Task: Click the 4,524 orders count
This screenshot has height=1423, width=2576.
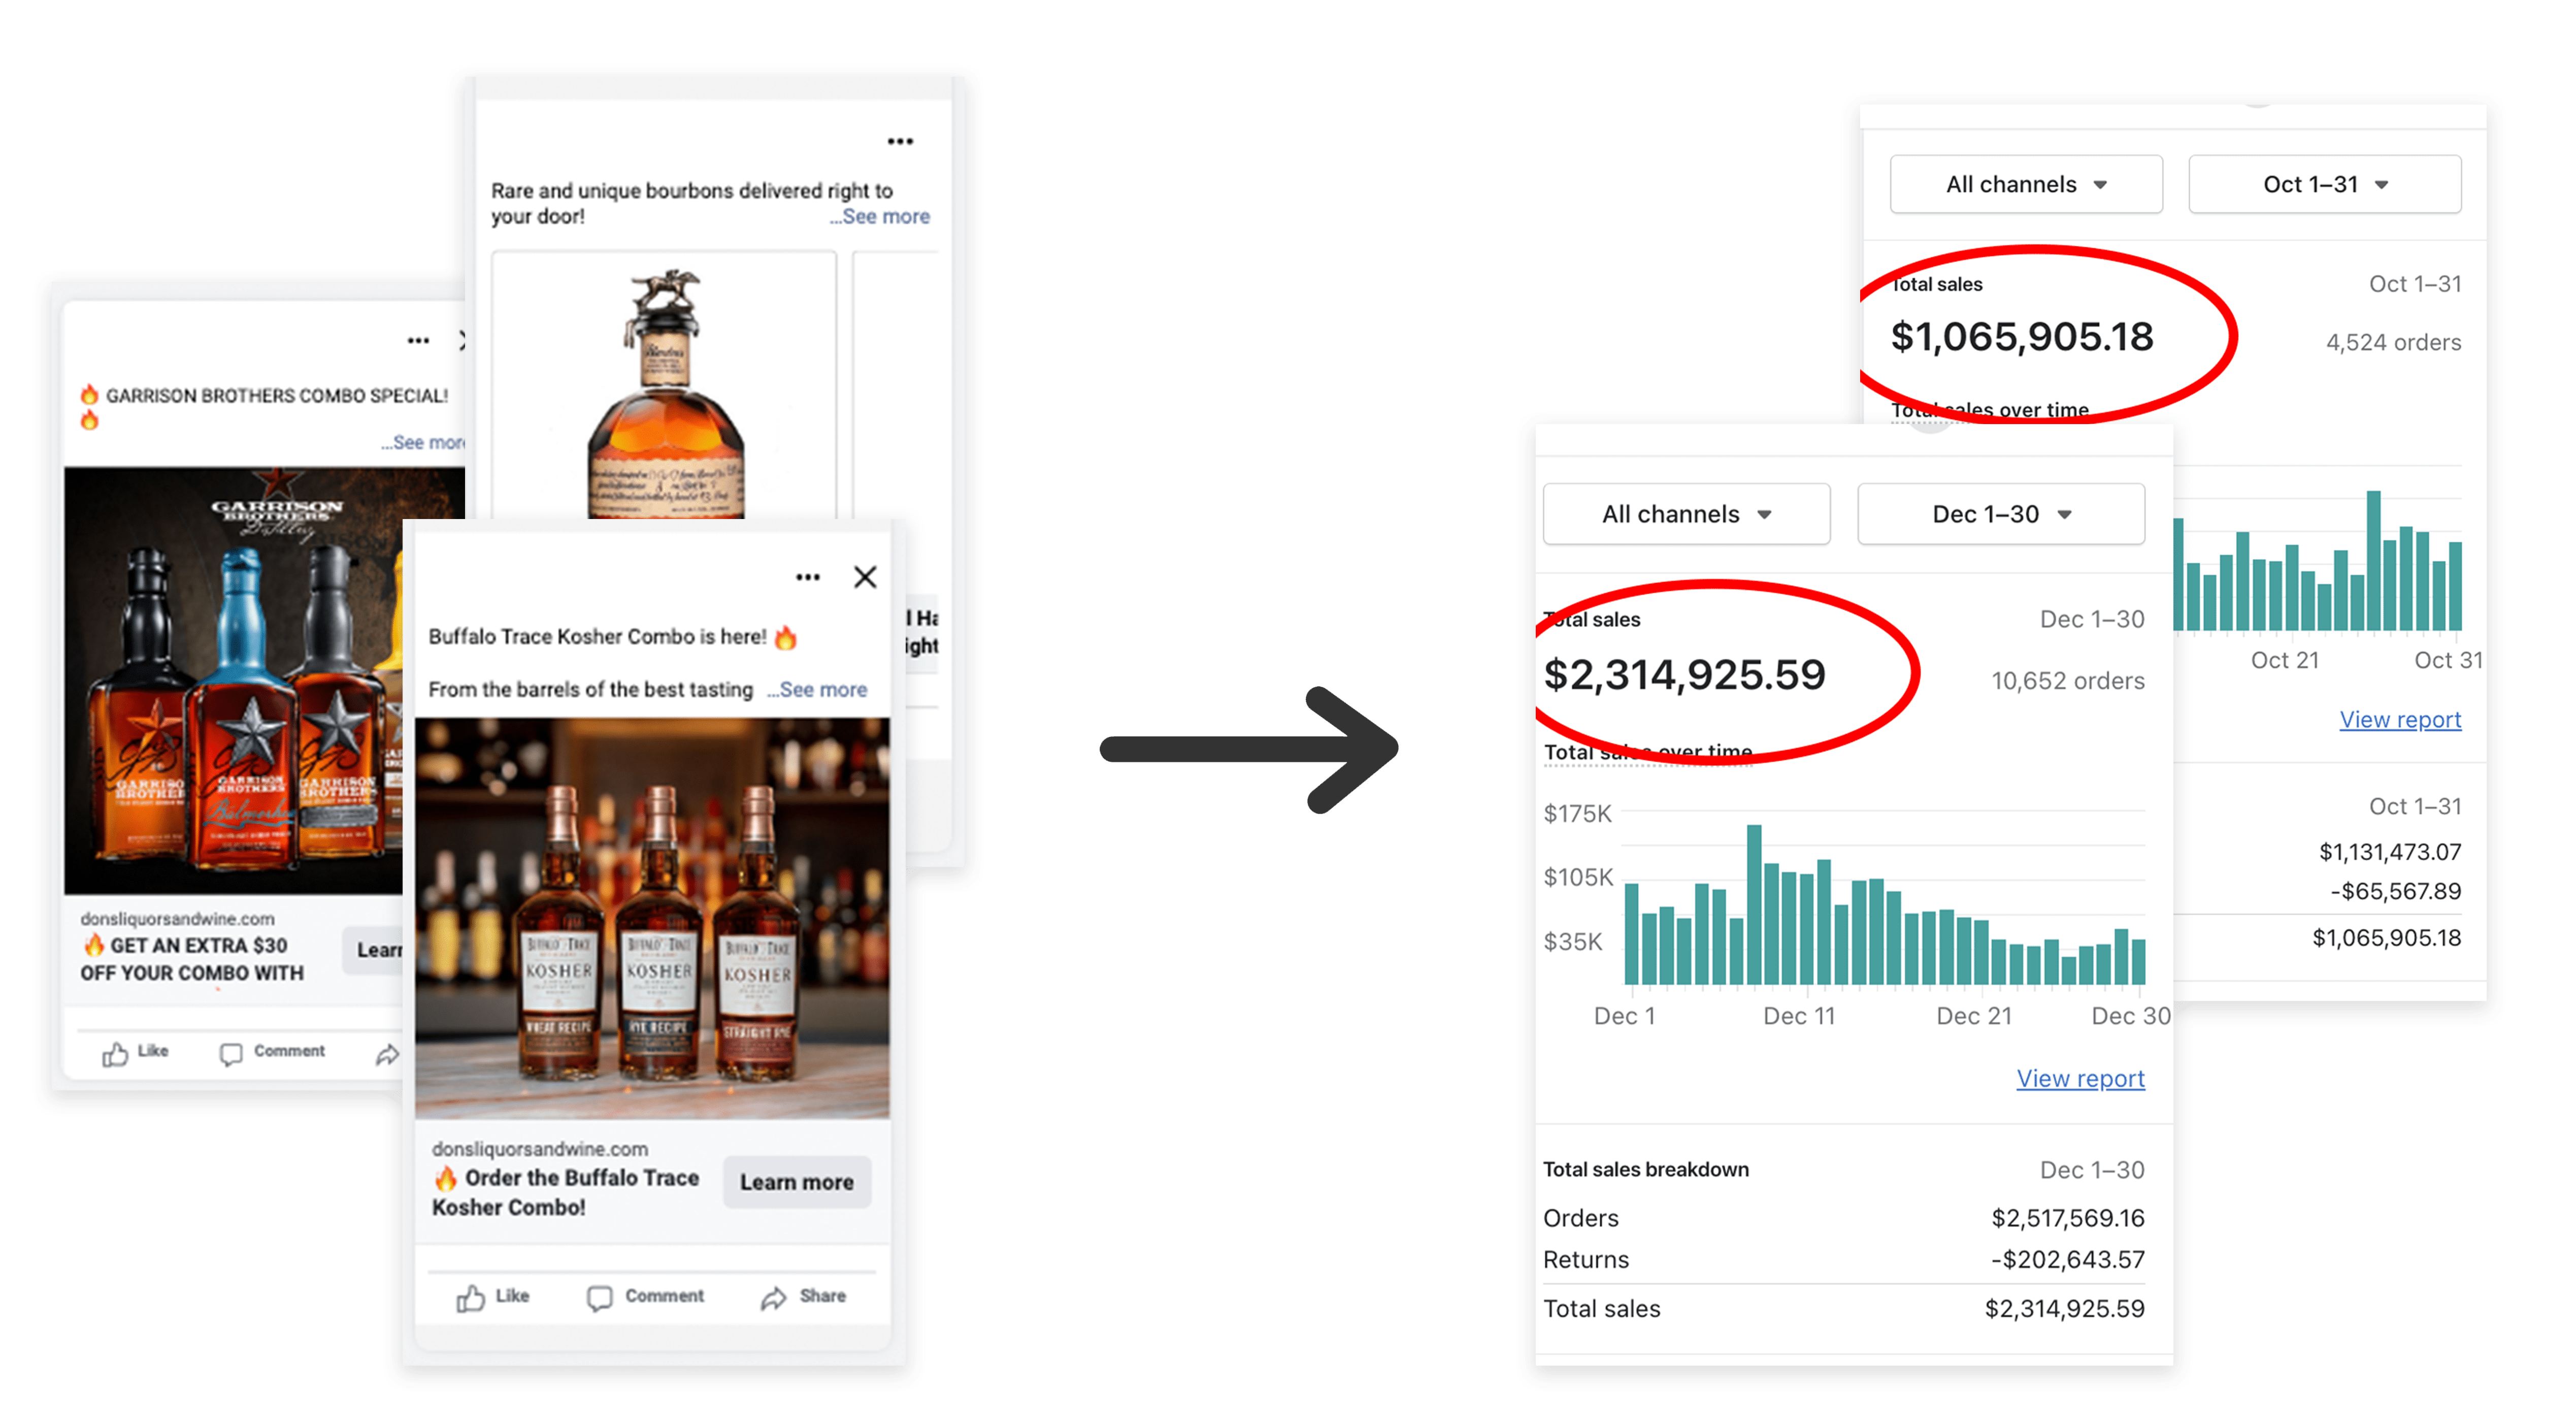Action: pos(2393,342)
